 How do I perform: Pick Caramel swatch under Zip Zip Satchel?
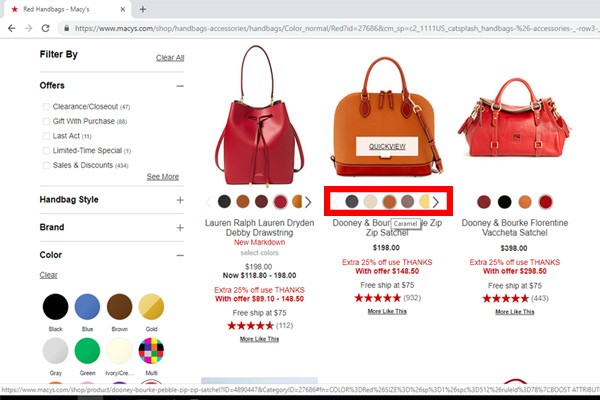(389, 201)
